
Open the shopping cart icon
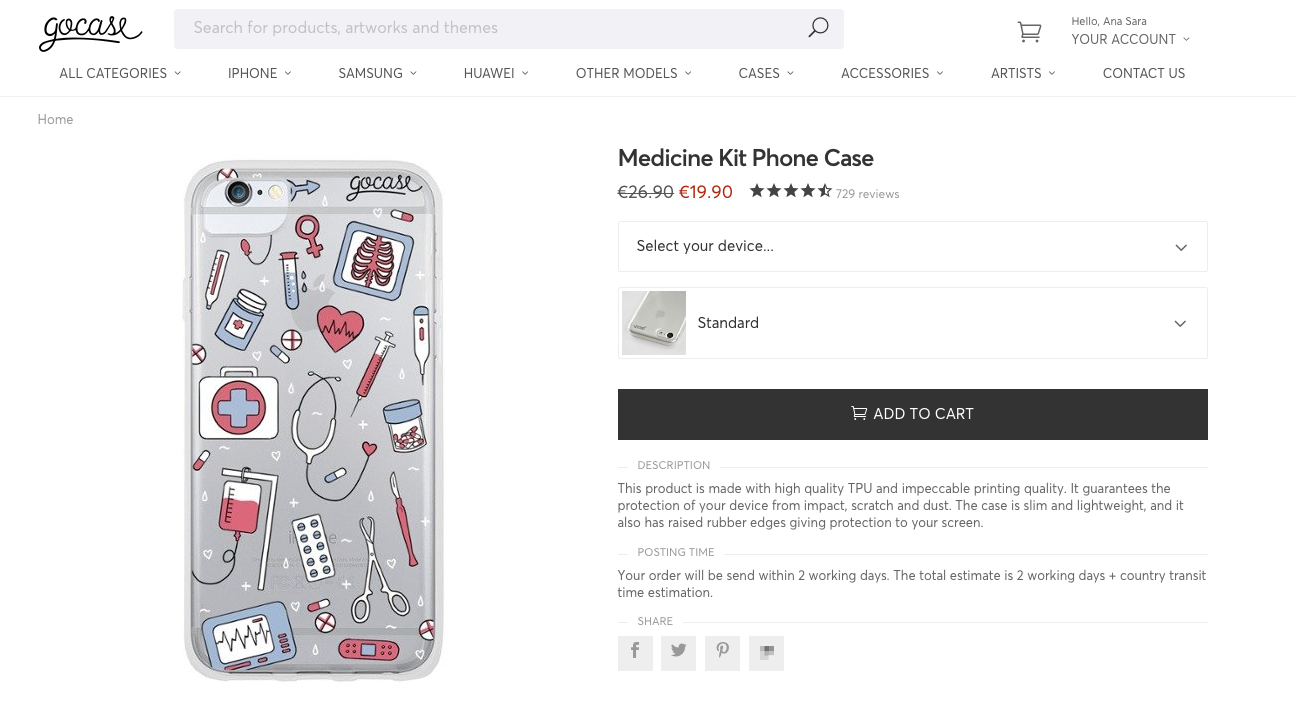coord(1029,32)
